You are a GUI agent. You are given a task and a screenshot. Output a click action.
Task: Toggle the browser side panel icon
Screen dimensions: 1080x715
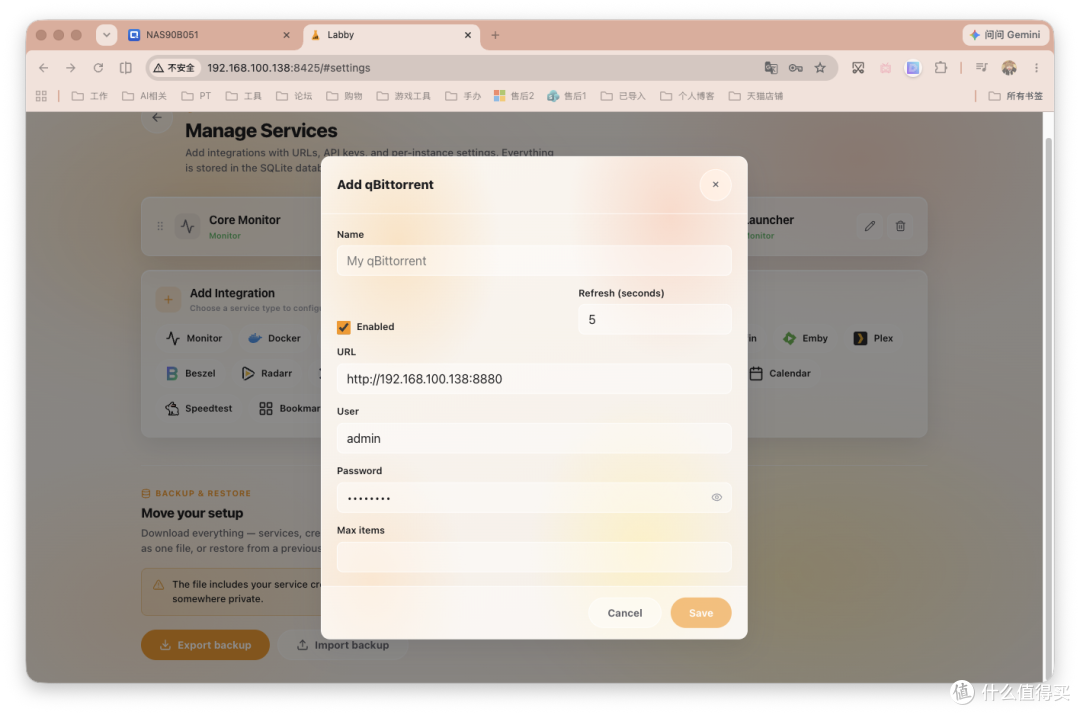tap(125, 68)
